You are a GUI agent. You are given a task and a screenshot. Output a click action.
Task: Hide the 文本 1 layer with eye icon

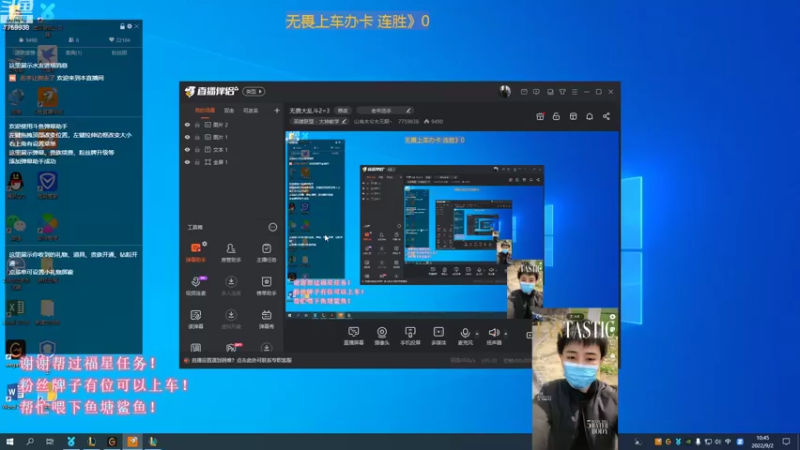(187, 149)
